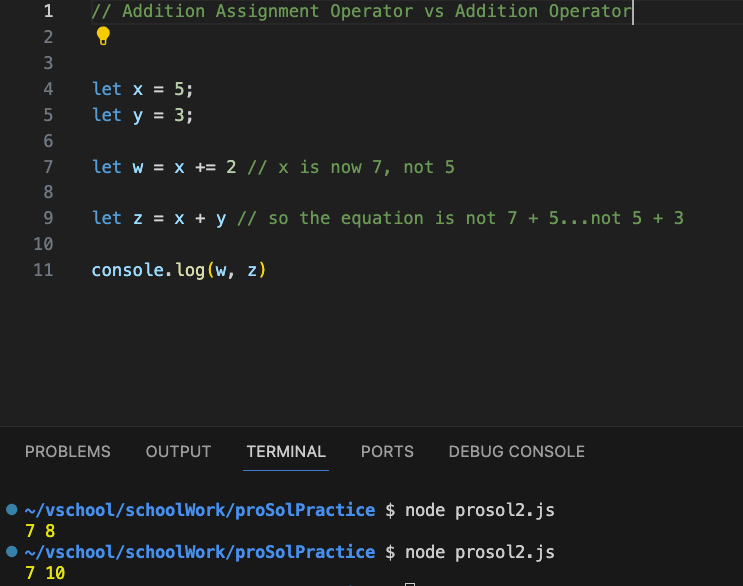743x586 pixels.
Task: Click the number 5 on line 4
Action: [x=179, y=89]
